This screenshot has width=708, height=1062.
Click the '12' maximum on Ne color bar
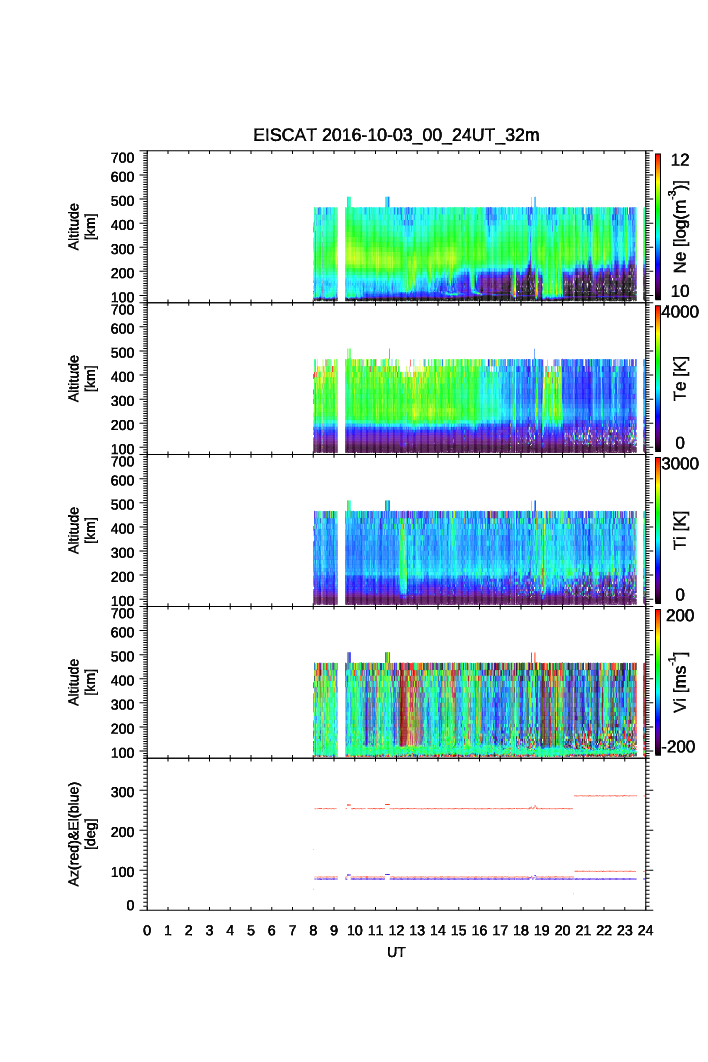coord(680,160)
